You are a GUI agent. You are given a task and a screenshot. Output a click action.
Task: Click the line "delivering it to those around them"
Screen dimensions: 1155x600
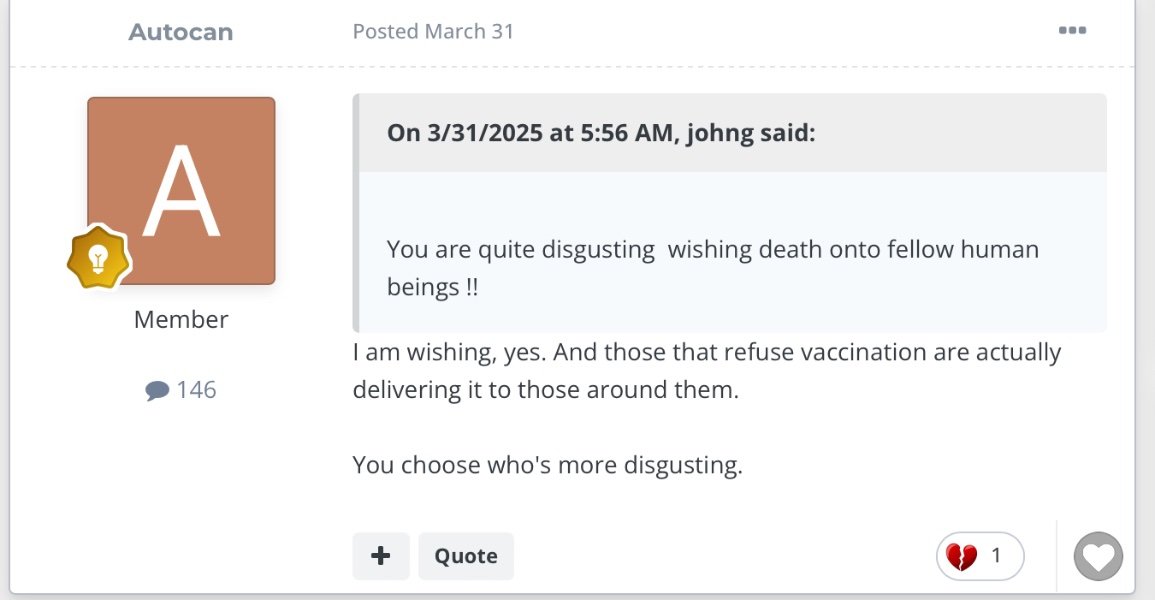click(545, 390)
